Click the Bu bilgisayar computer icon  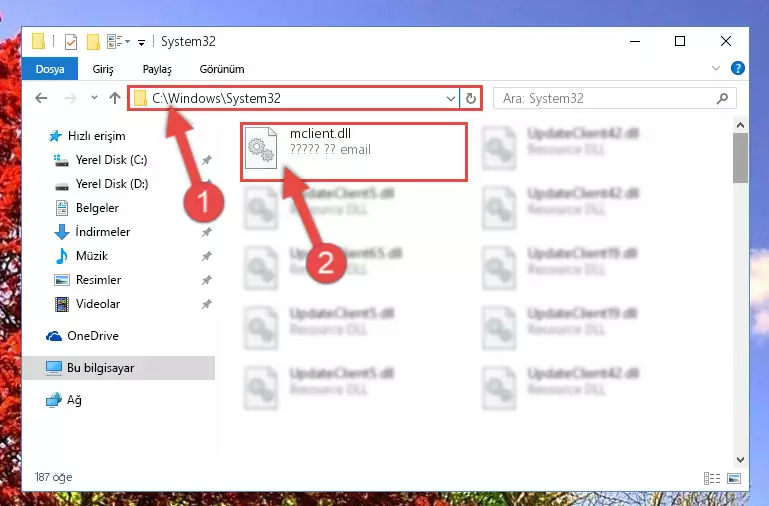(x=54, y=368)
